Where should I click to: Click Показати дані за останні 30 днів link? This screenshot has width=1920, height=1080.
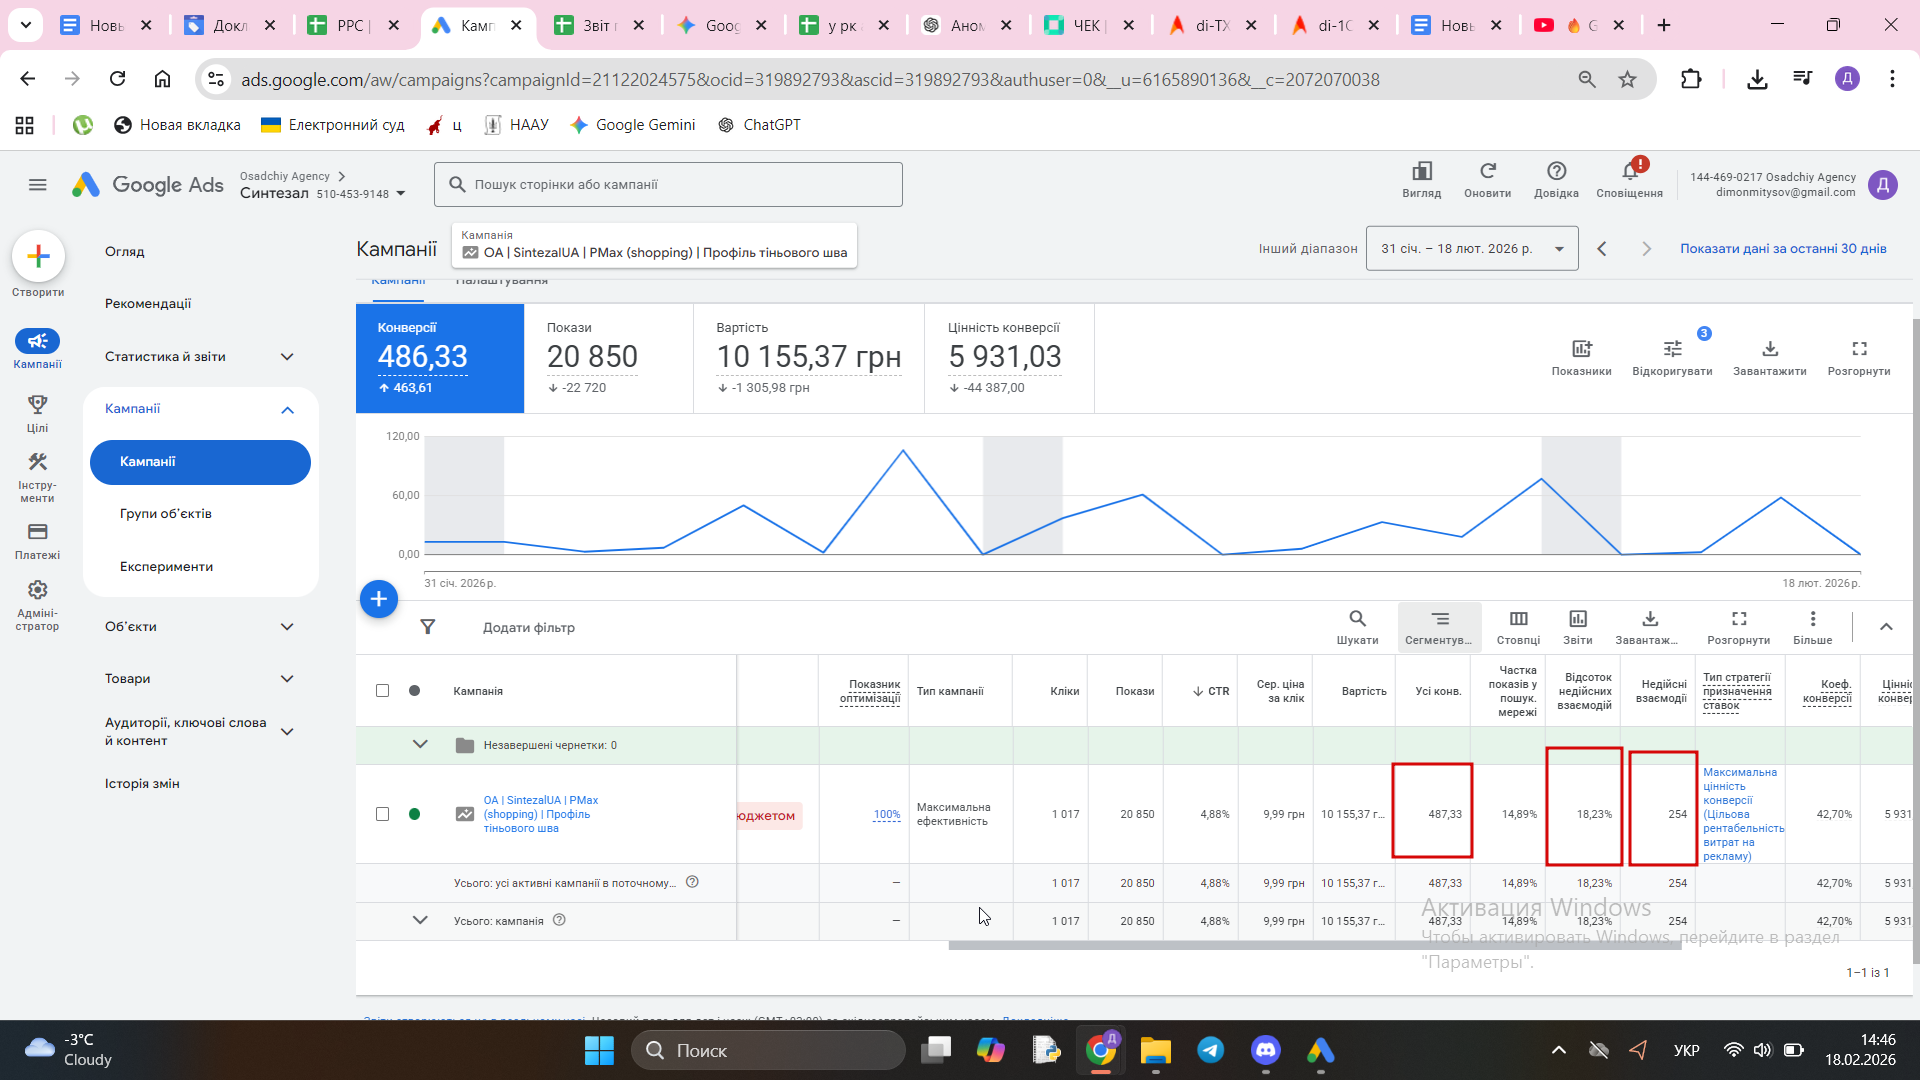1782,249
